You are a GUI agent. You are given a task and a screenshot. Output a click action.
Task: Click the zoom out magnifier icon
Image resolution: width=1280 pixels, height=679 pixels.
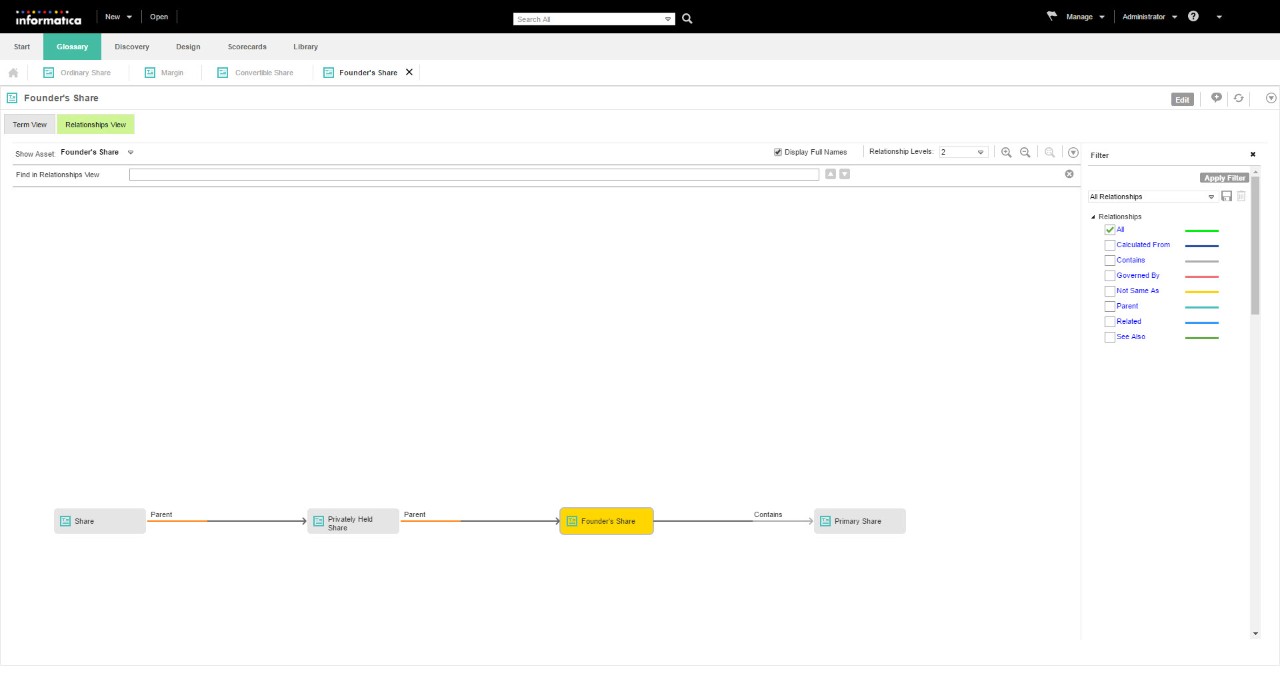1025,152
